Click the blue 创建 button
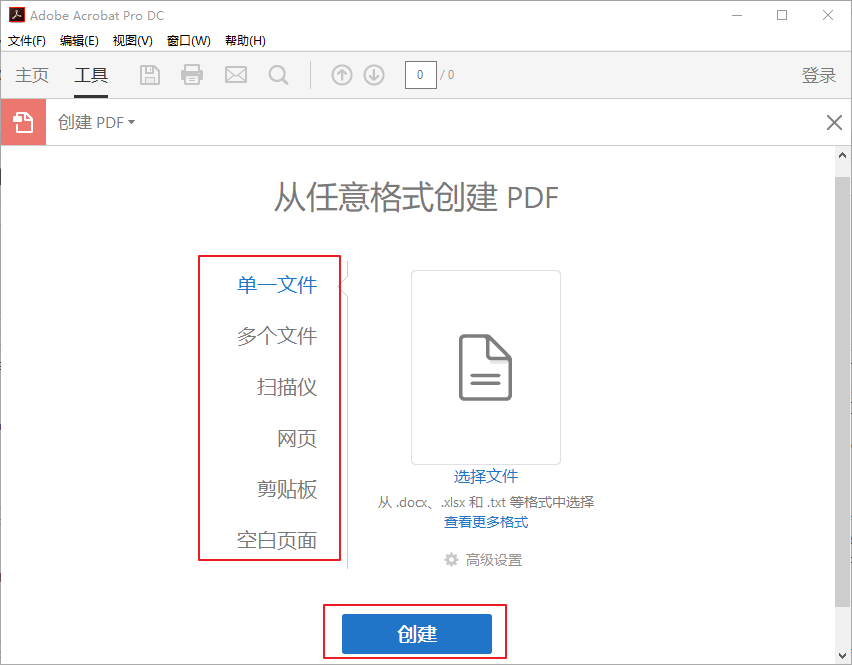The image size is (852, 665). point(417,633)
